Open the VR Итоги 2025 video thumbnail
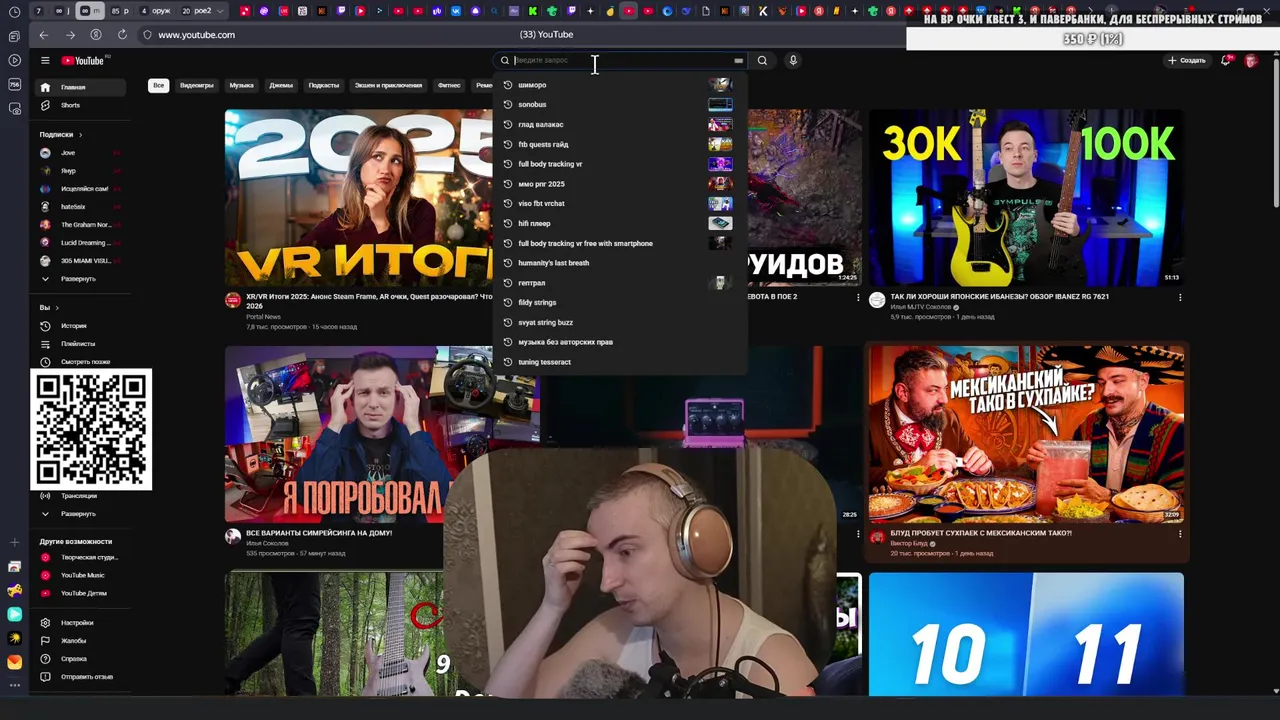 (360, 198)
